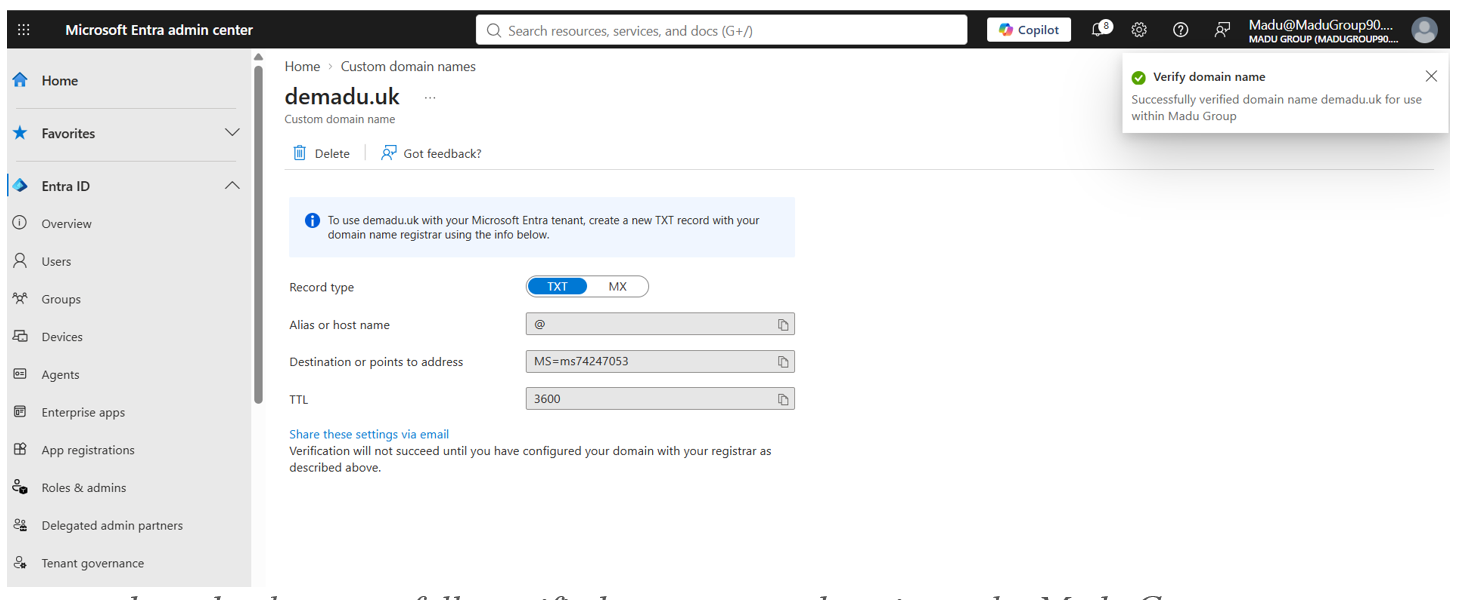Screen dimensions: 1462x600
Task: Click the Users person icon
Action: [20, 261]
